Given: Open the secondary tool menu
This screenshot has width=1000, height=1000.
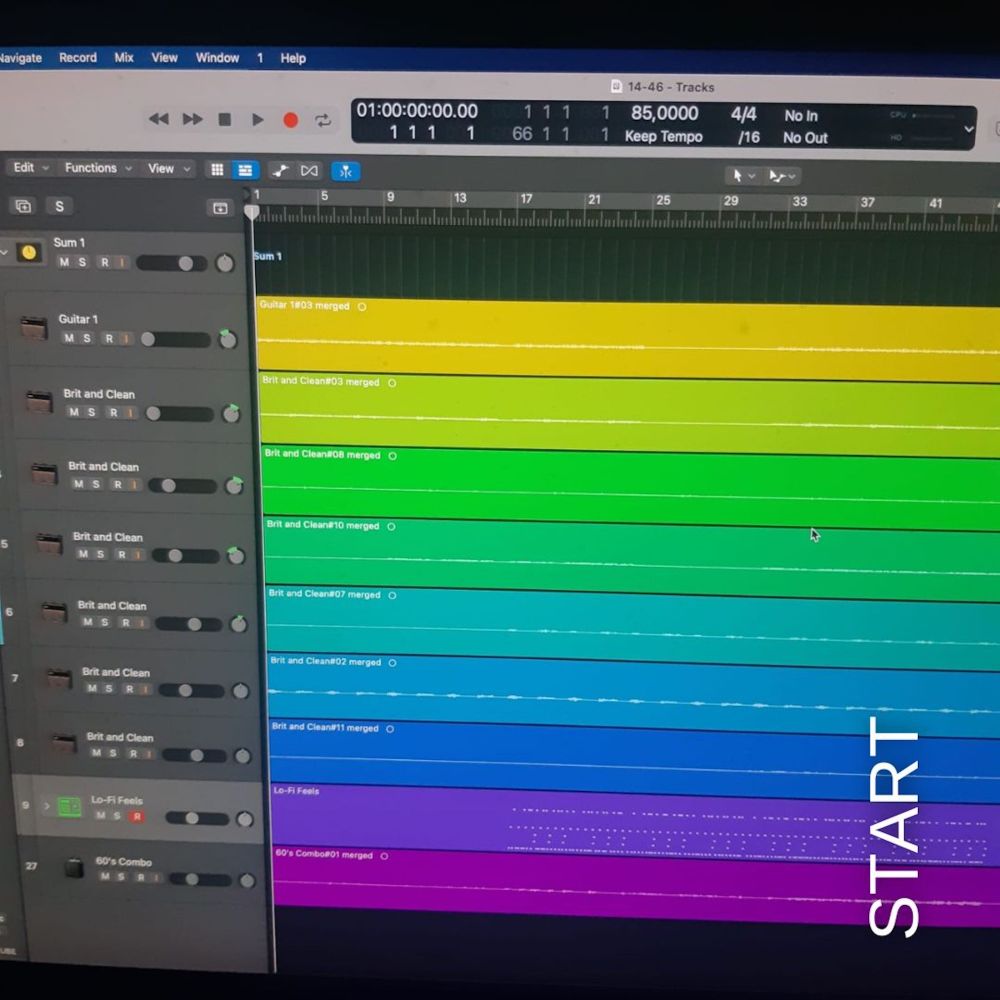Looking at the screenshot, I should click(782, 176).
